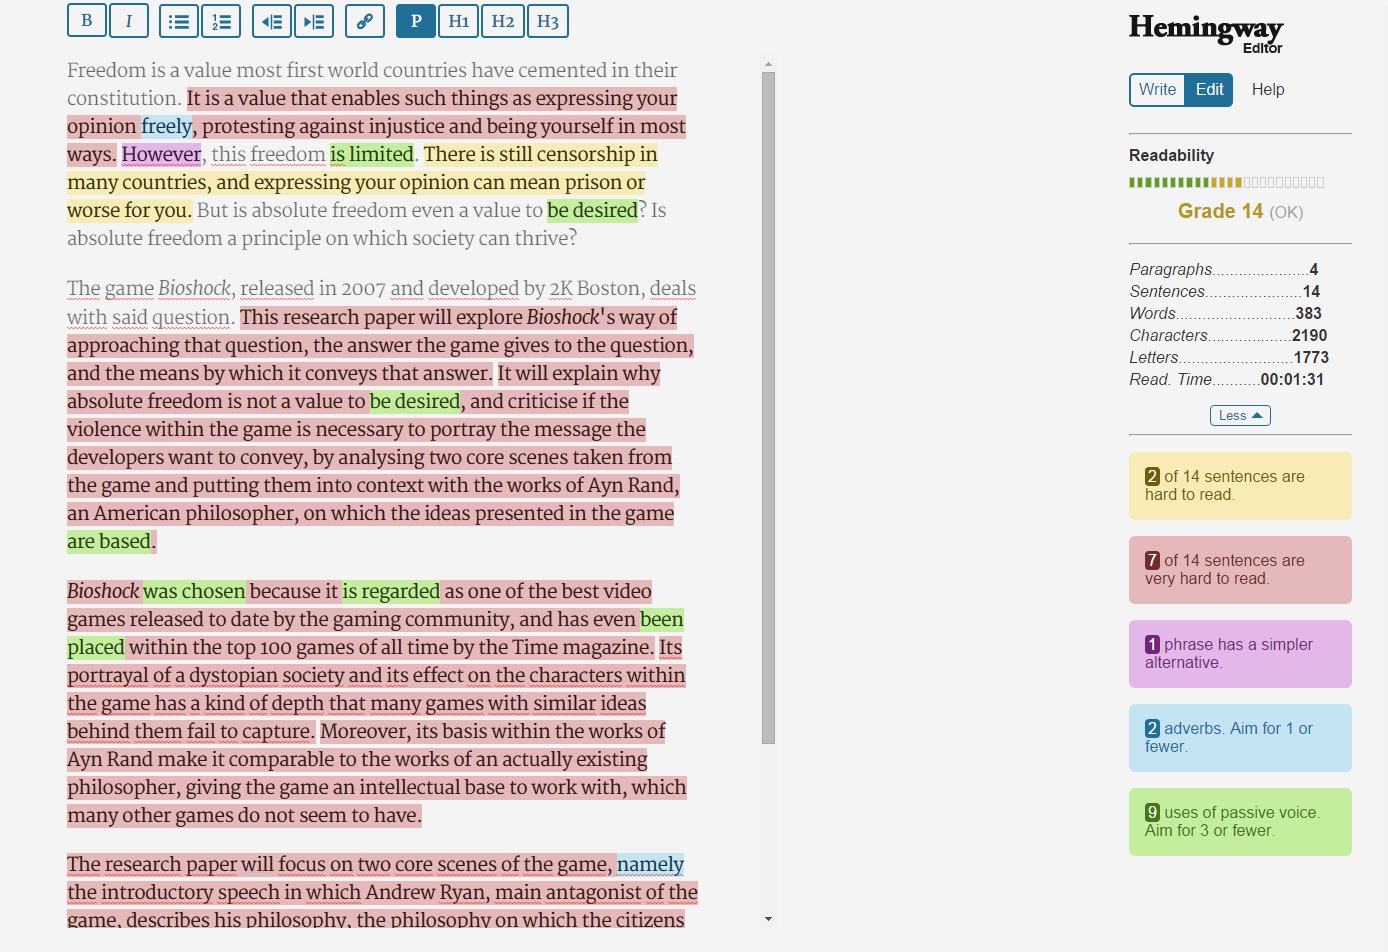The width and height of the screenshot is (1388, 952).
Task: Click the first word Freedom in the editor
Action: pyautogui.click(x=106, y=70)
